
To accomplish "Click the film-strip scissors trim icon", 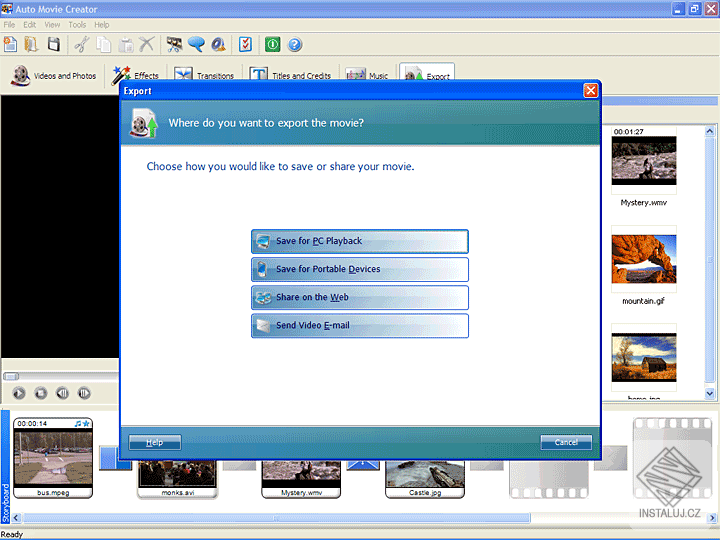I will (x=174, y=45).
